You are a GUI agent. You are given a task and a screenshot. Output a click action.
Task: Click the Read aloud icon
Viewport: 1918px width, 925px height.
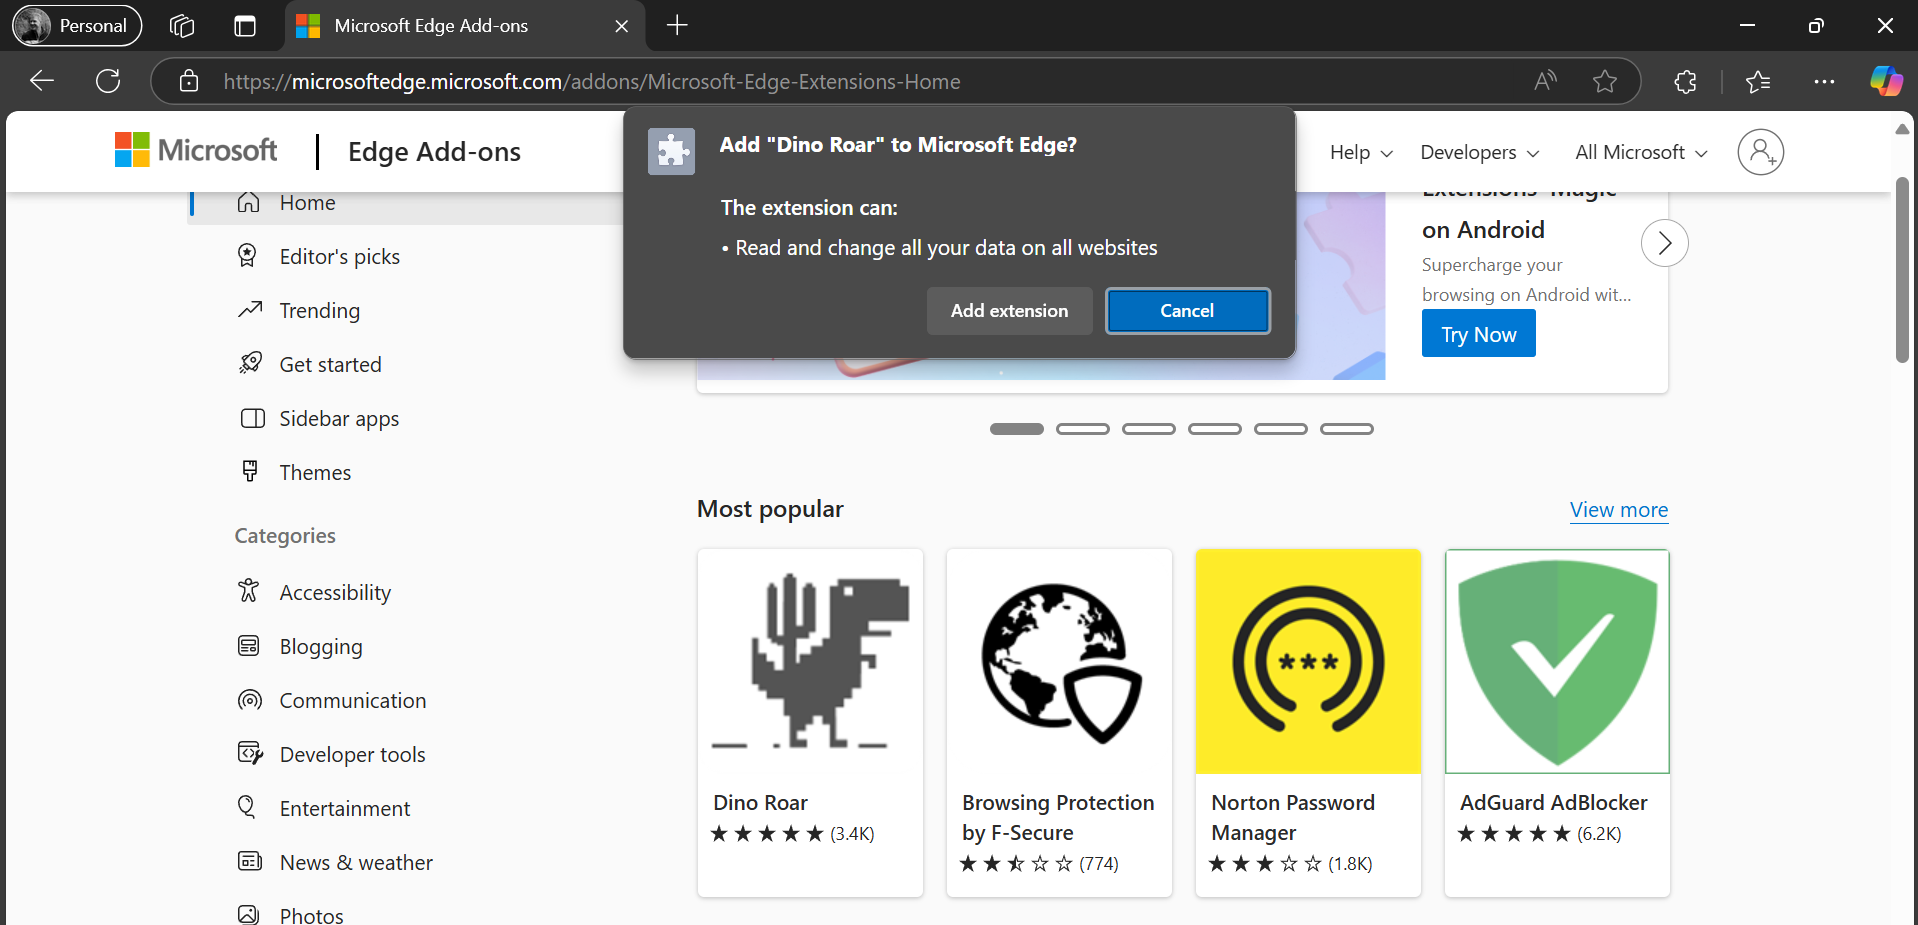click(1545, 82)
